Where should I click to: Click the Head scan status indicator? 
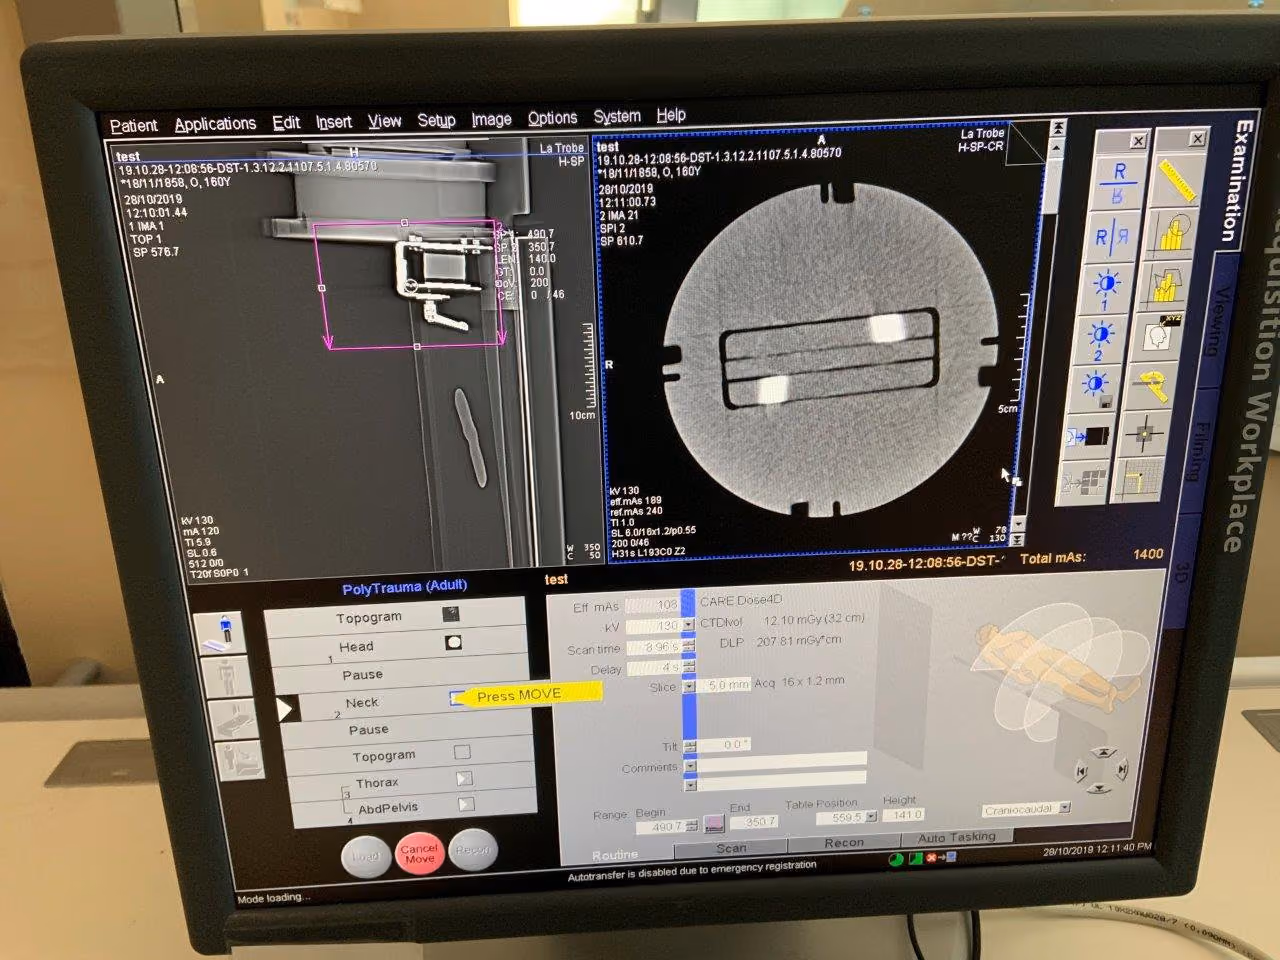click(453, 643)
